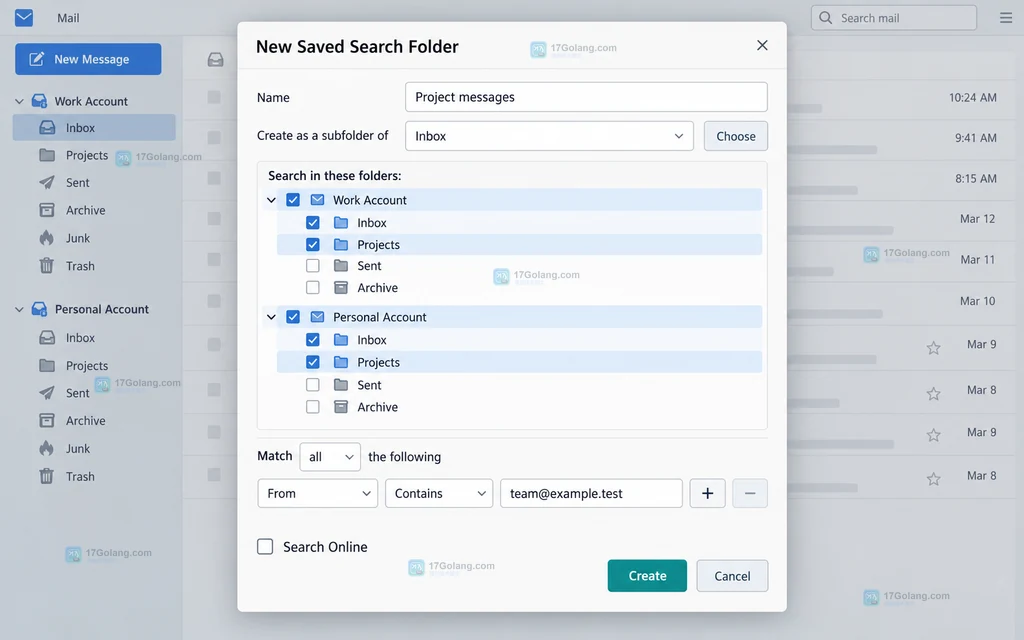Check Sent under Work Account in the dialog
Viewport: 1024px width, 640px height.
(x=313, y=266)
